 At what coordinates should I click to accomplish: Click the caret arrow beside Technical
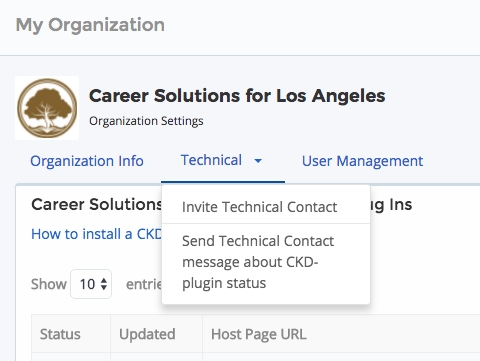(258, 161)
